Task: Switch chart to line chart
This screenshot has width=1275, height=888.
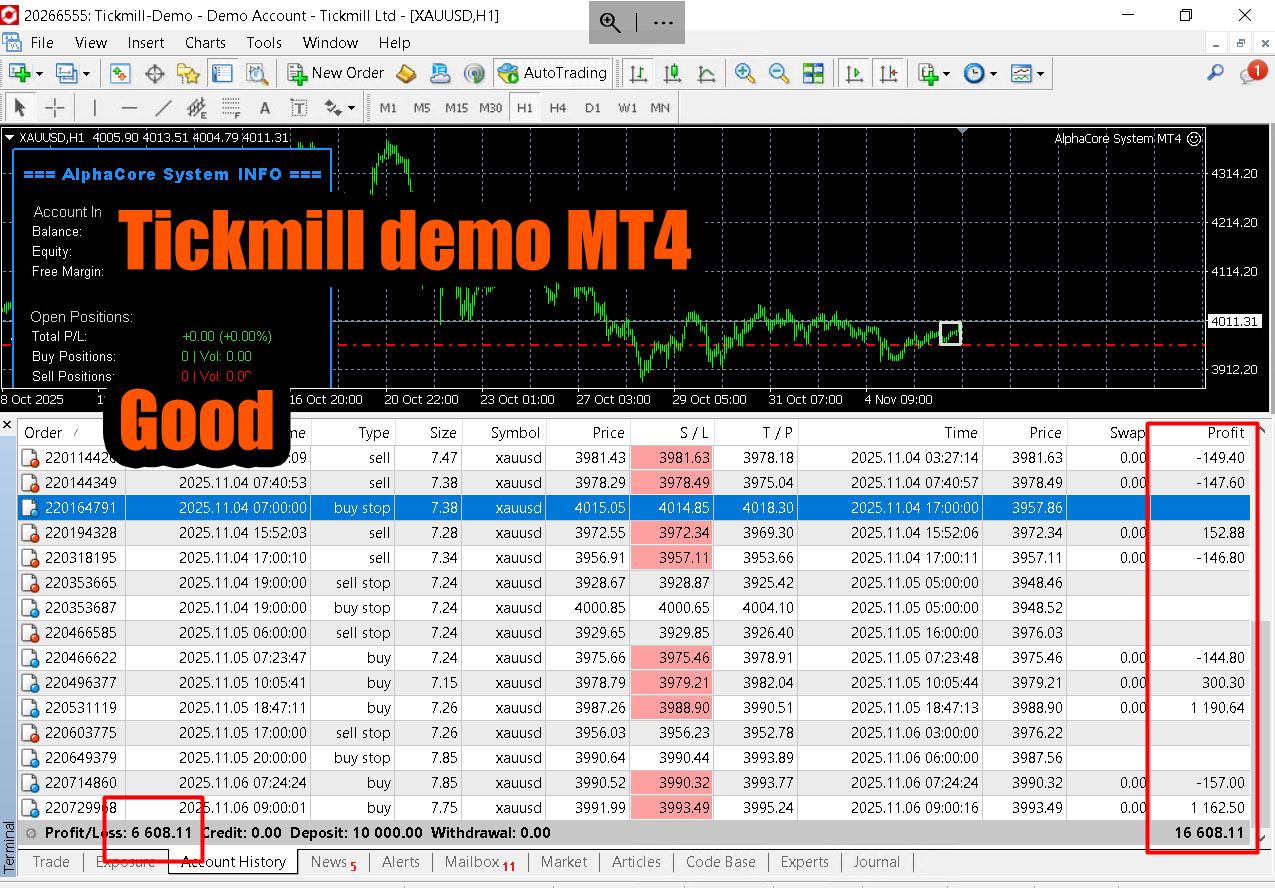Action: click(707, 73)
